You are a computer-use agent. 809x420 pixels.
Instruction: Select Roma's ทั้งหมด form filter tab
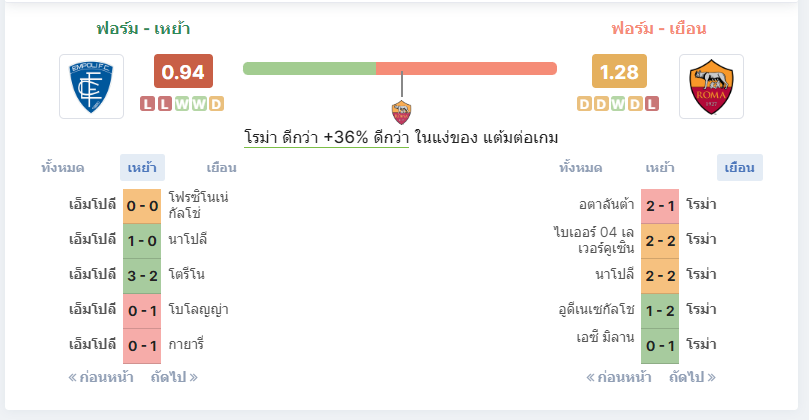click(580, 168)
